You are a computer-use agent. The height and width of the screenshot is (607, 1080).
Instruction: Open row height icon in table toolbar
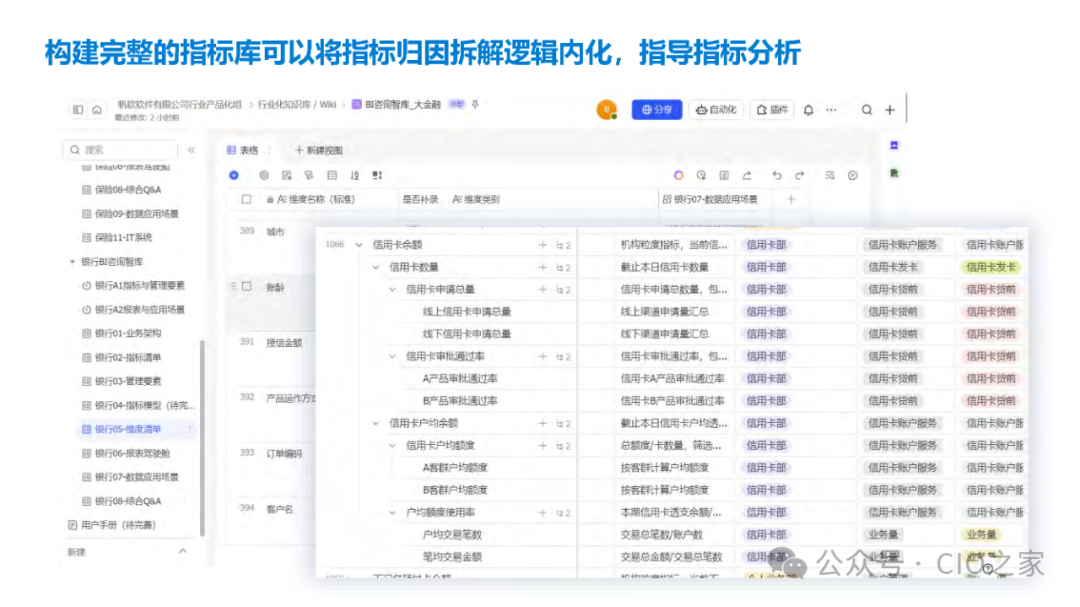377,175
